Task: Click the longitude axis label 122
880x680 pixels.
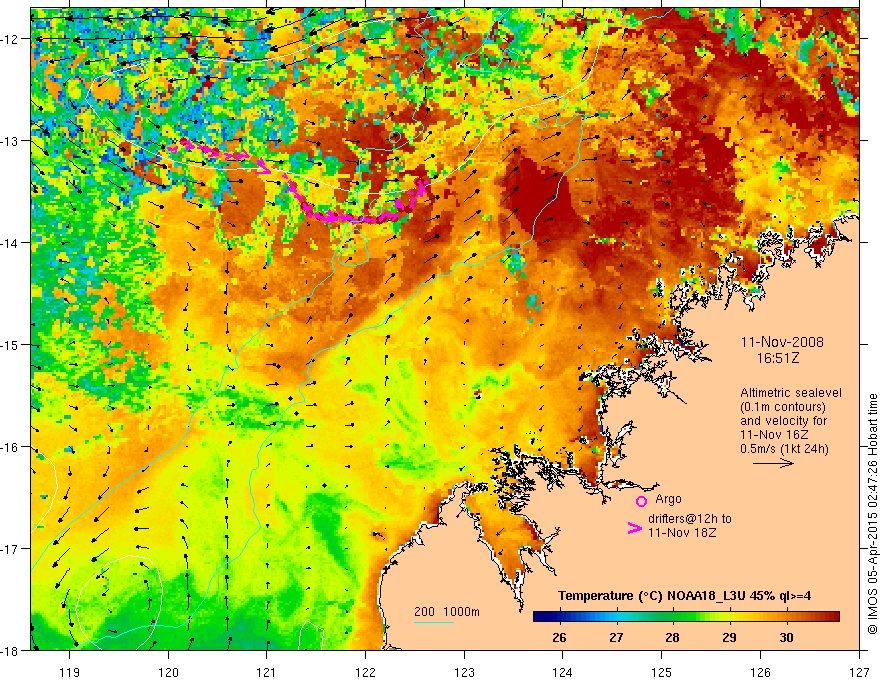Action: tap(365, 673)
